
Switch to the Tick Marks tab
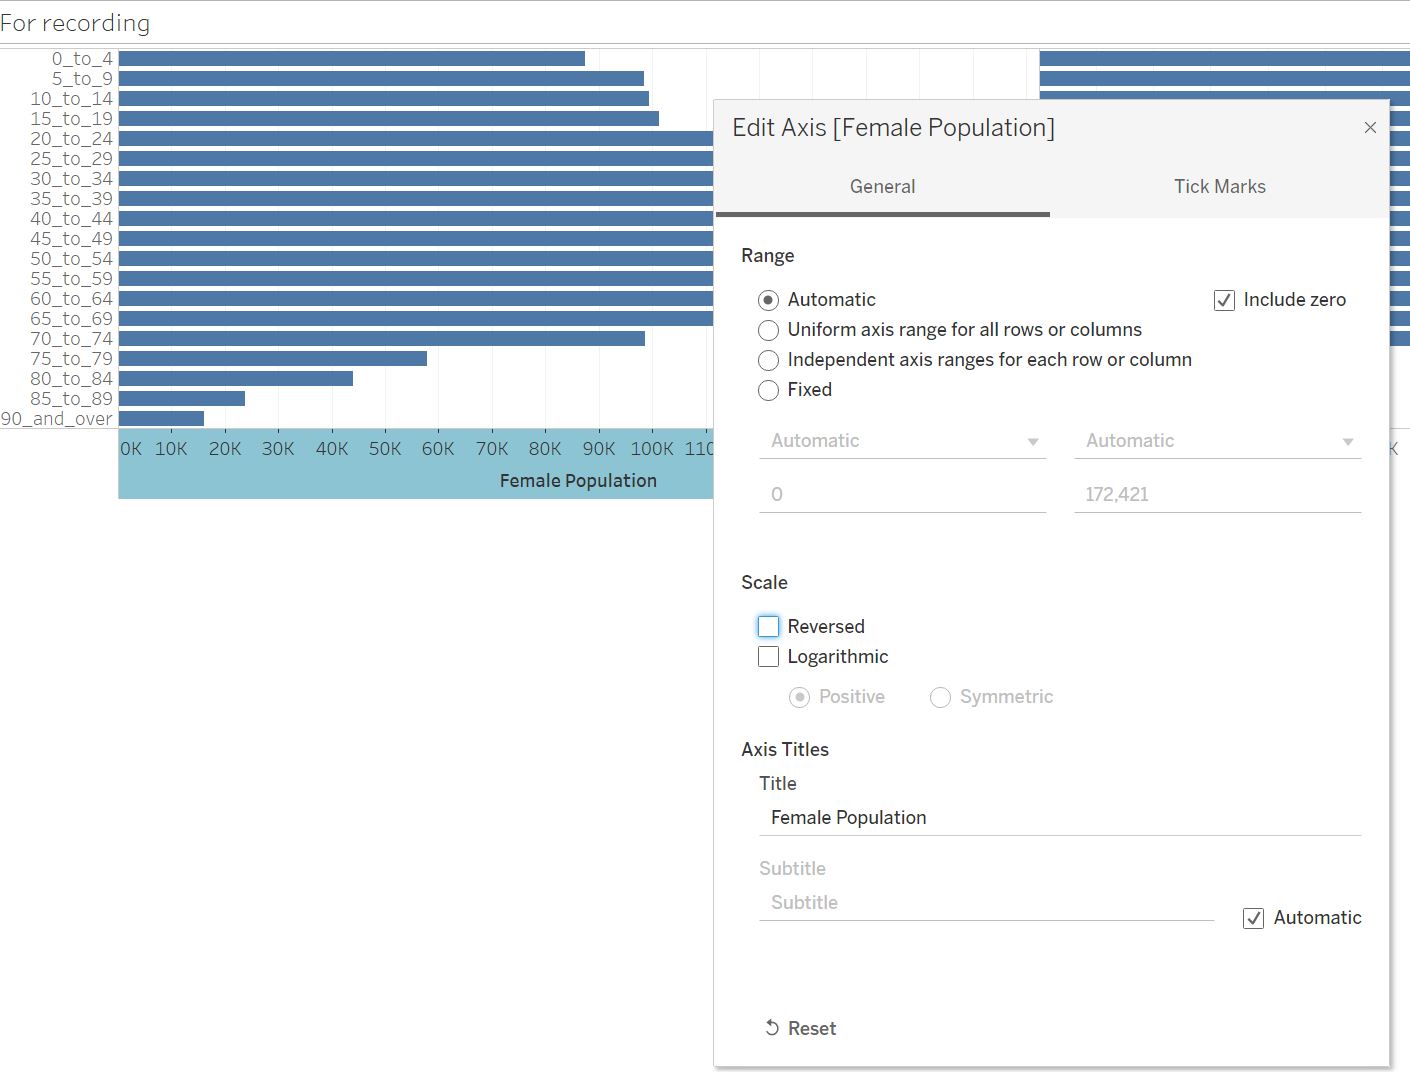coord(1219,187)
